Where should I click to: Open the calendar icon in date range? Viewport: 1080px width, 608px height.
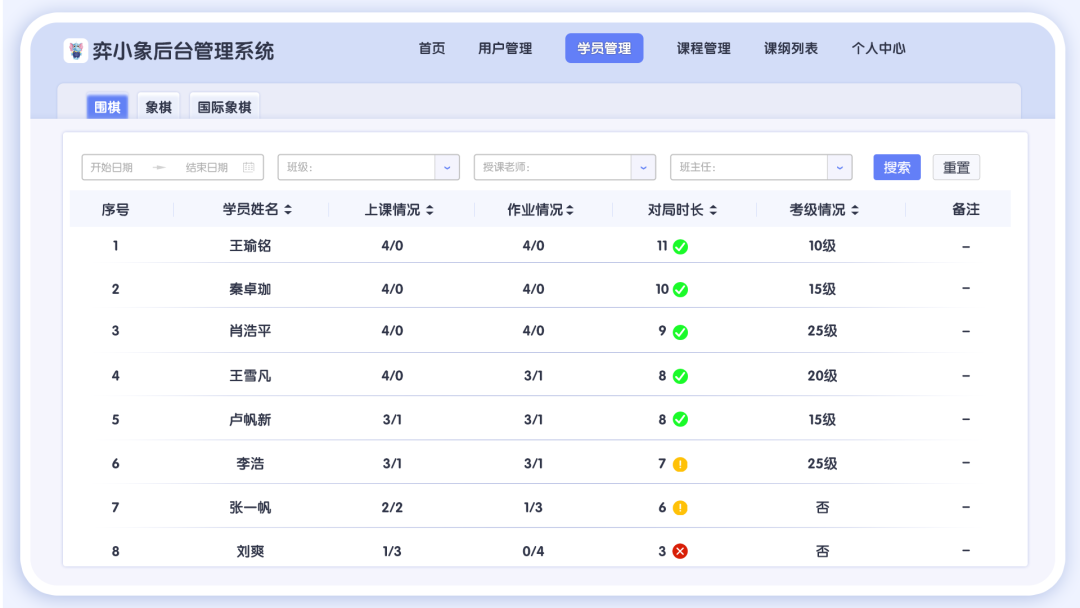[249, 167]
